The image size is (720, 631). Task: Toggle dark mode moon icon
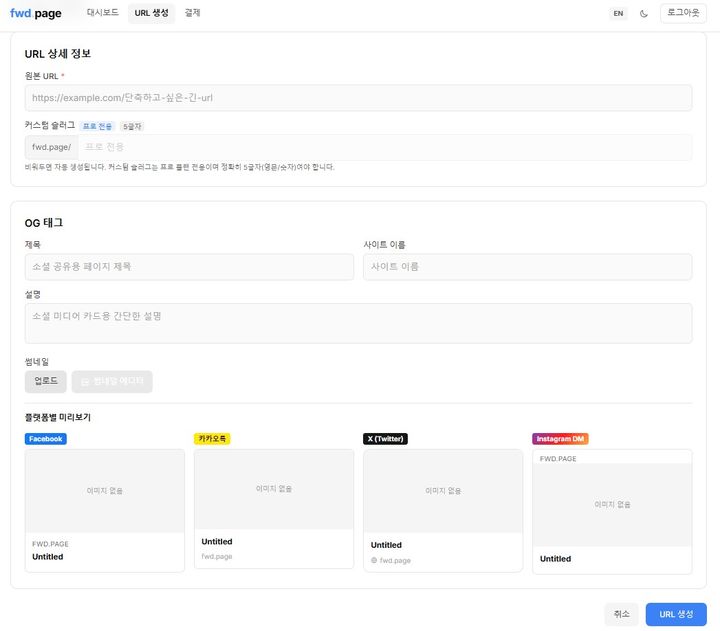pyautogui.click(x=643, y=14)
